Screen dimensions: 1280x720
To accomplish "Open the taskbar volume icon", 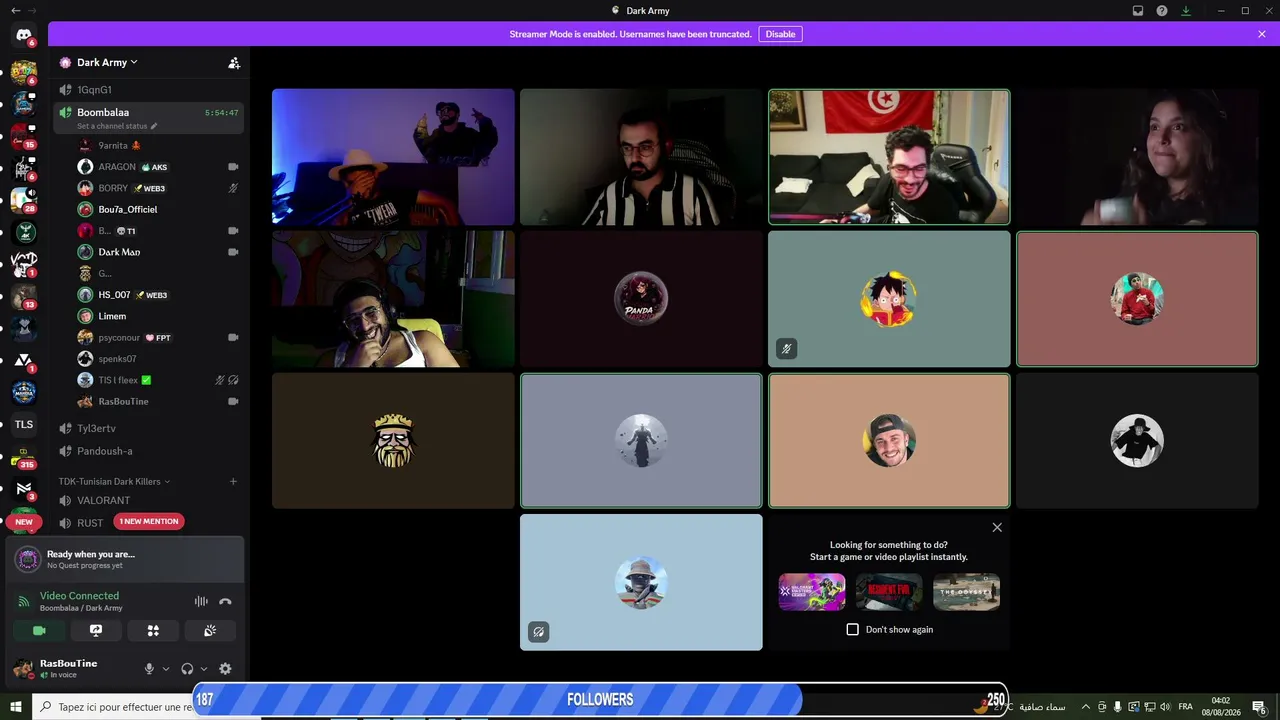I will point(1165,707).
